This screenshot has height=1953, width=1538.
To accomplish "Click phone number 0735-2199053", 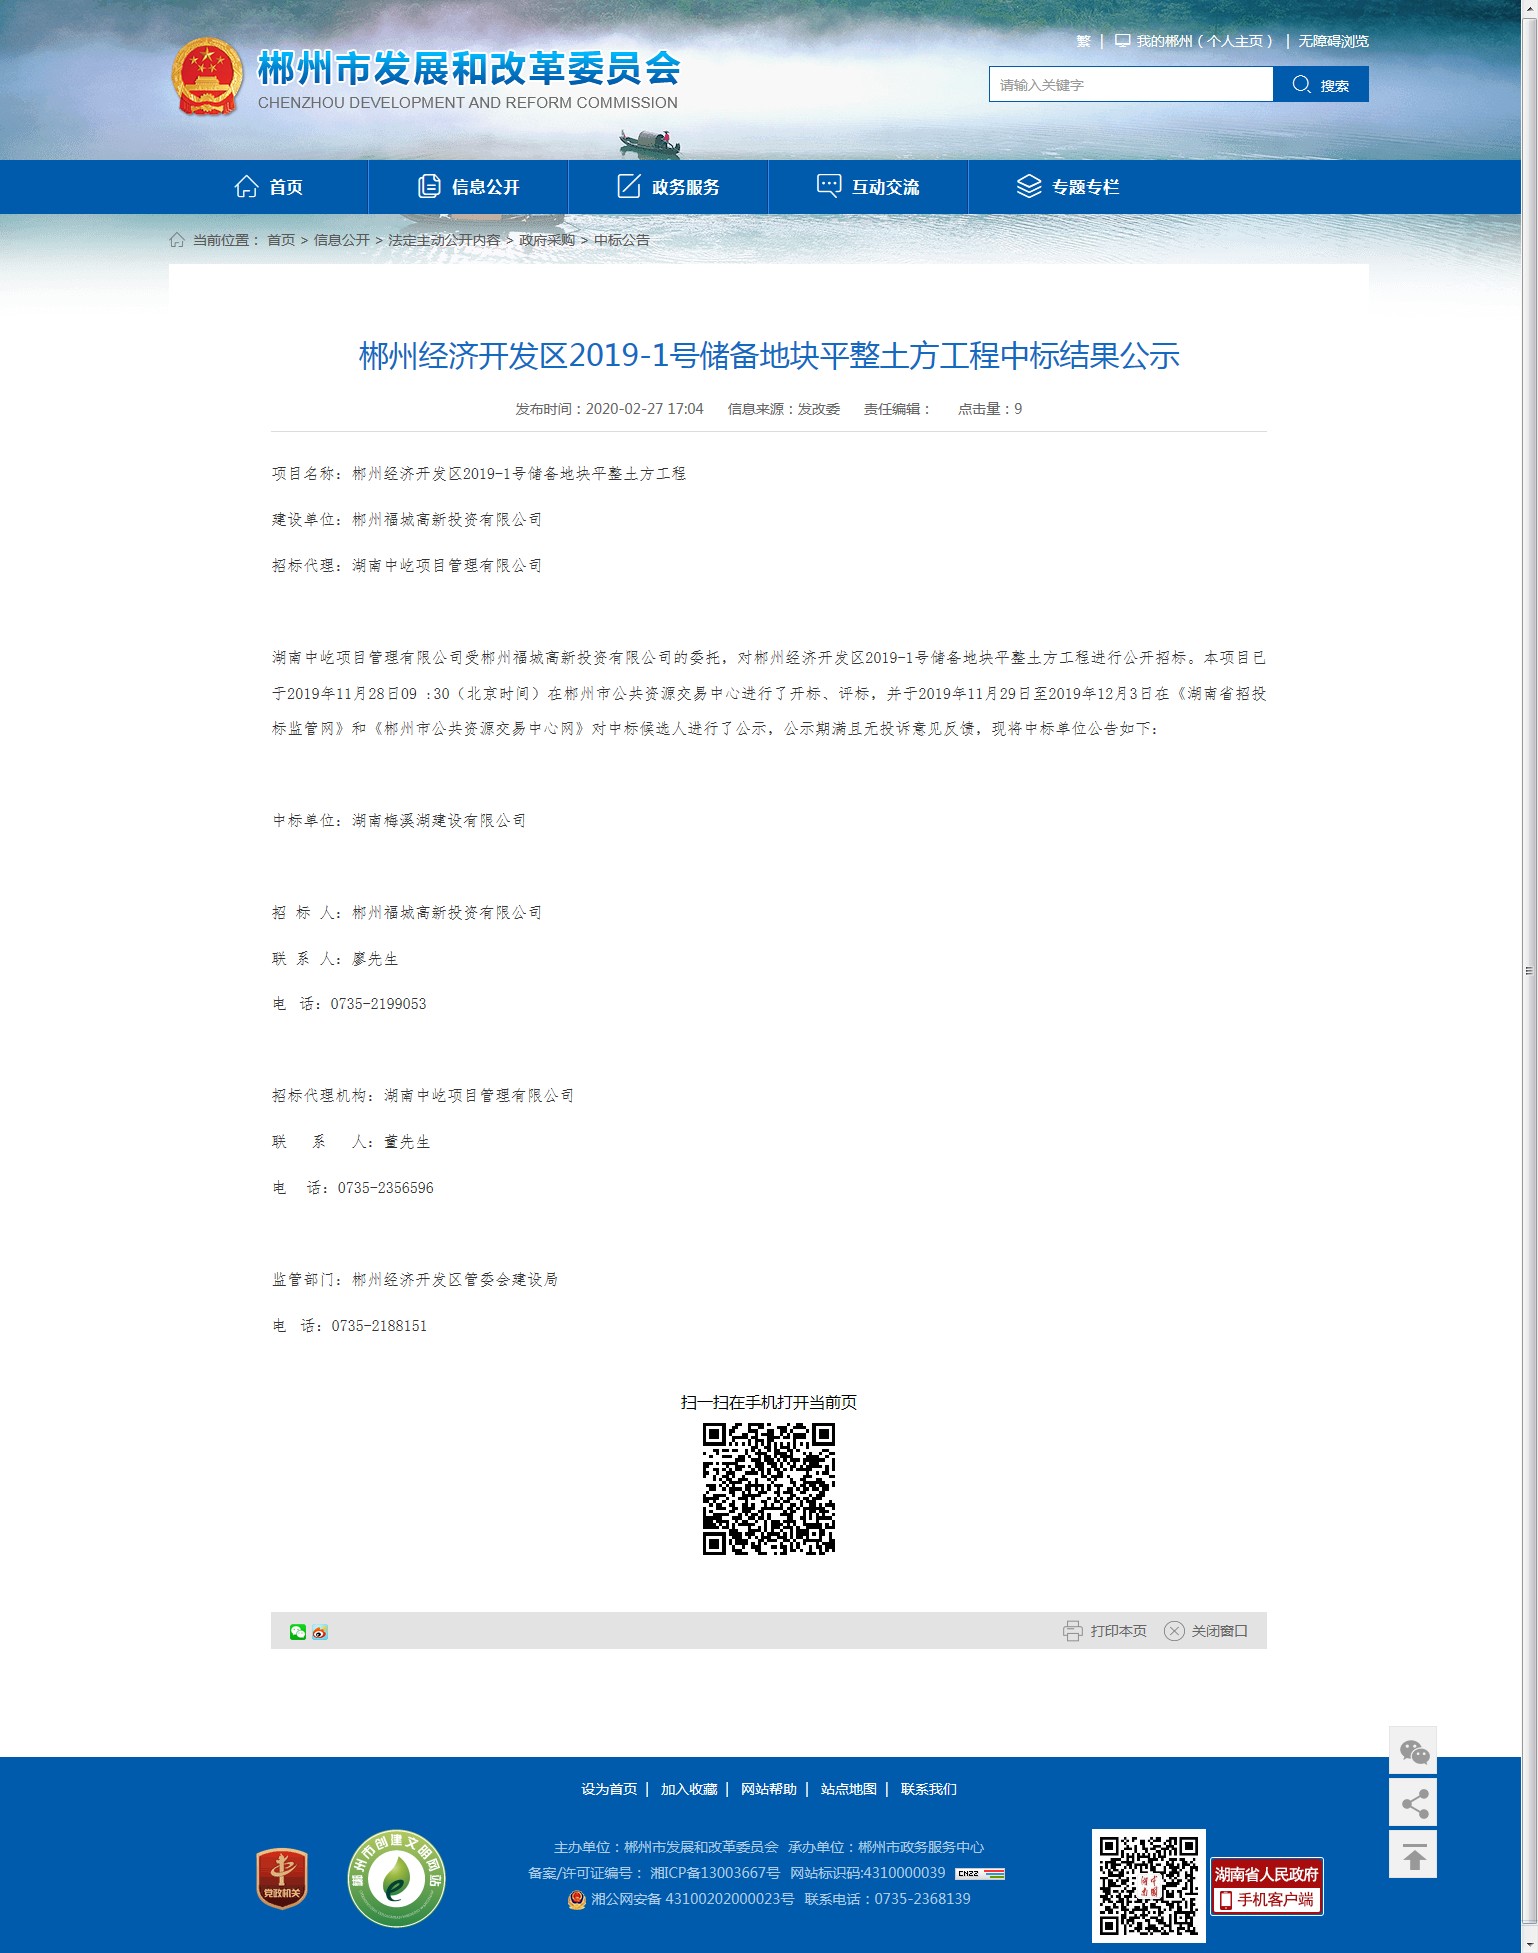I will [378, 1004].
